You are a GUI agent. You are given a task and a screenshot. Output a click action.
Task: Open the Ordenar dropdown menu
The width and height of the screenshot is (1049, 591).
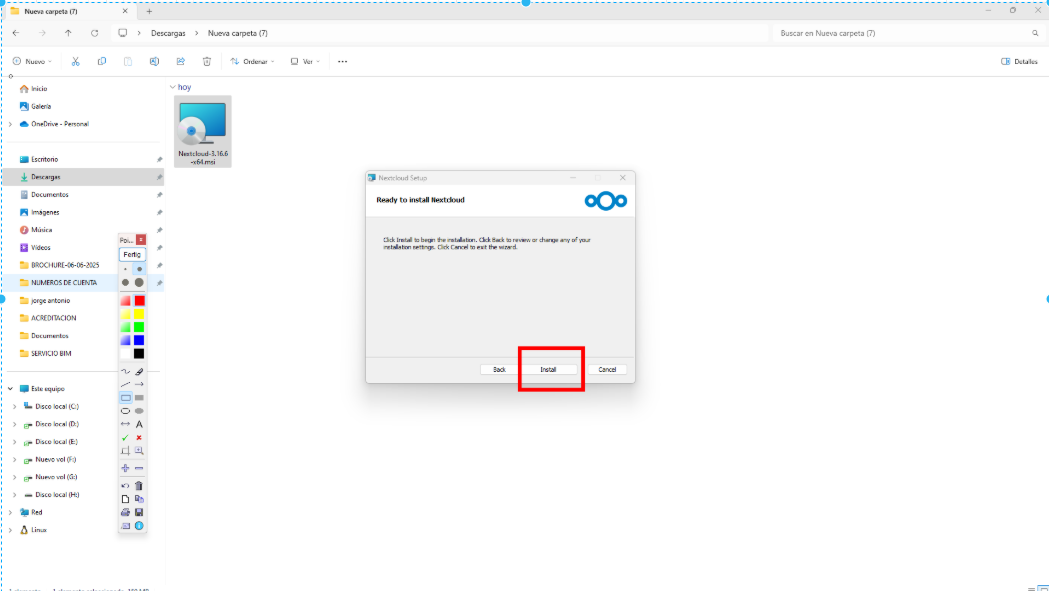pyautogui.click(x=252, y=61)
